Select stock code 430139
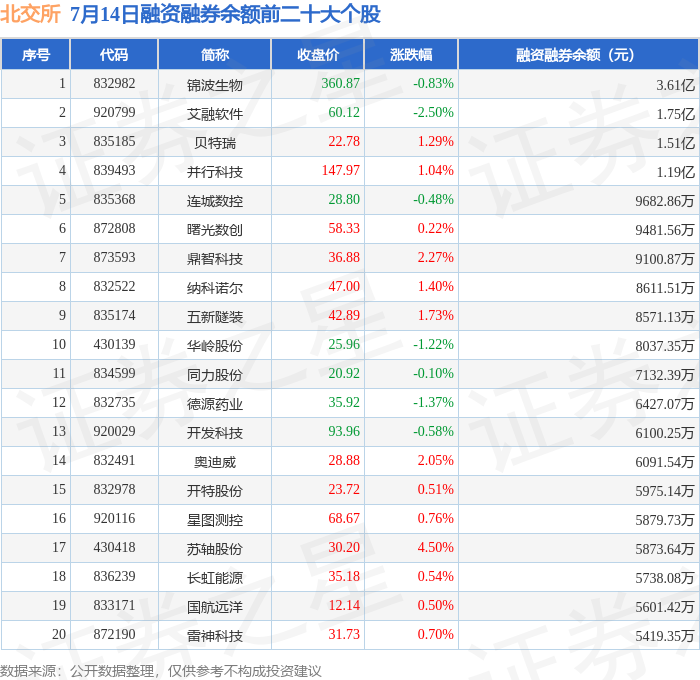700x680 pixels. [x=114, y=345]
